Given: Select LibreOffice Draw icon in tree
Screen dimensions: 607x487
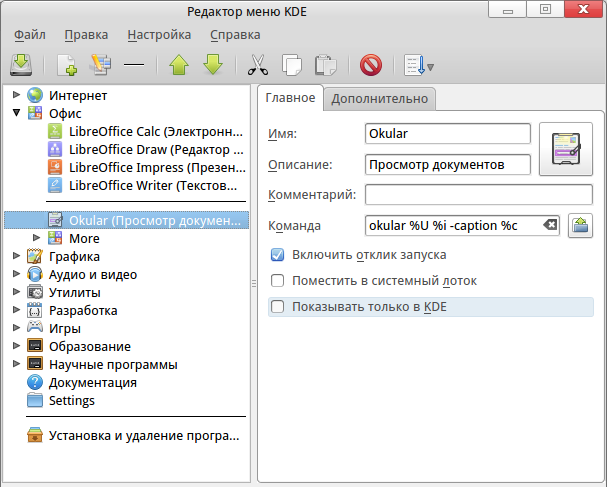Looking at the screenshot, I should (55, 149).
